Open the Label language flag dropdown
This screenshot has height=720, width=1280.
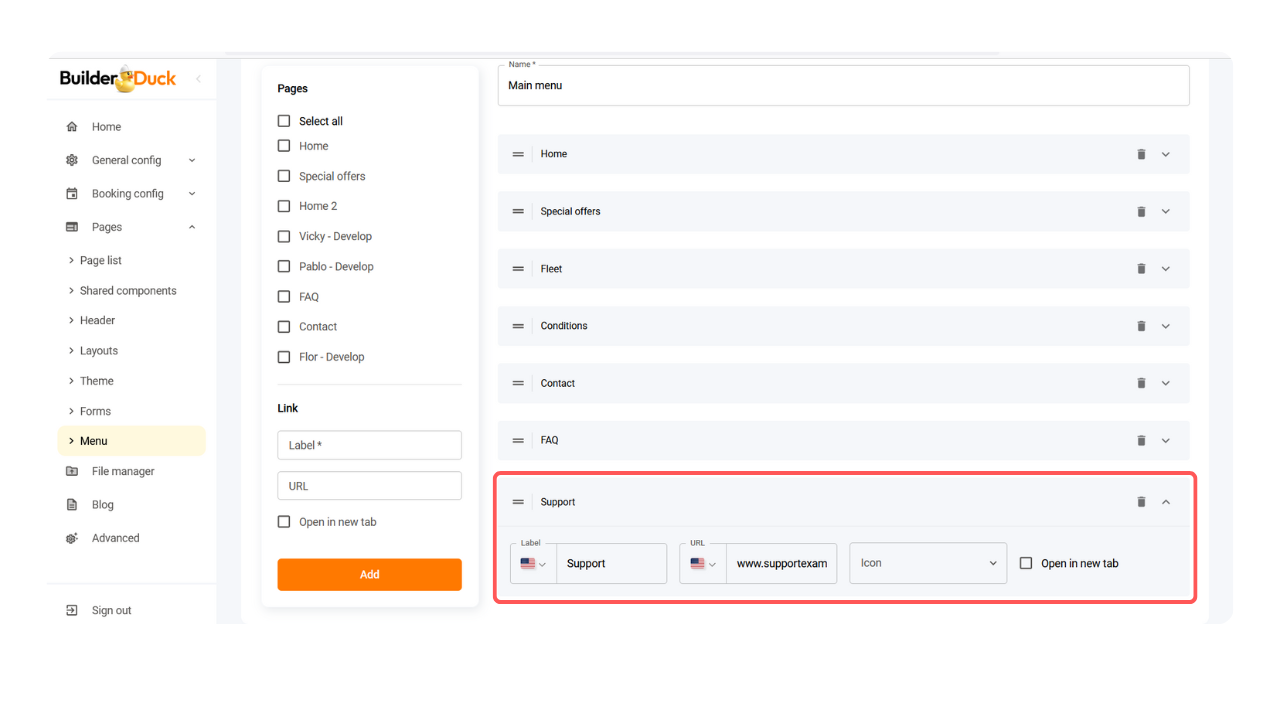[x=533, y=564]
